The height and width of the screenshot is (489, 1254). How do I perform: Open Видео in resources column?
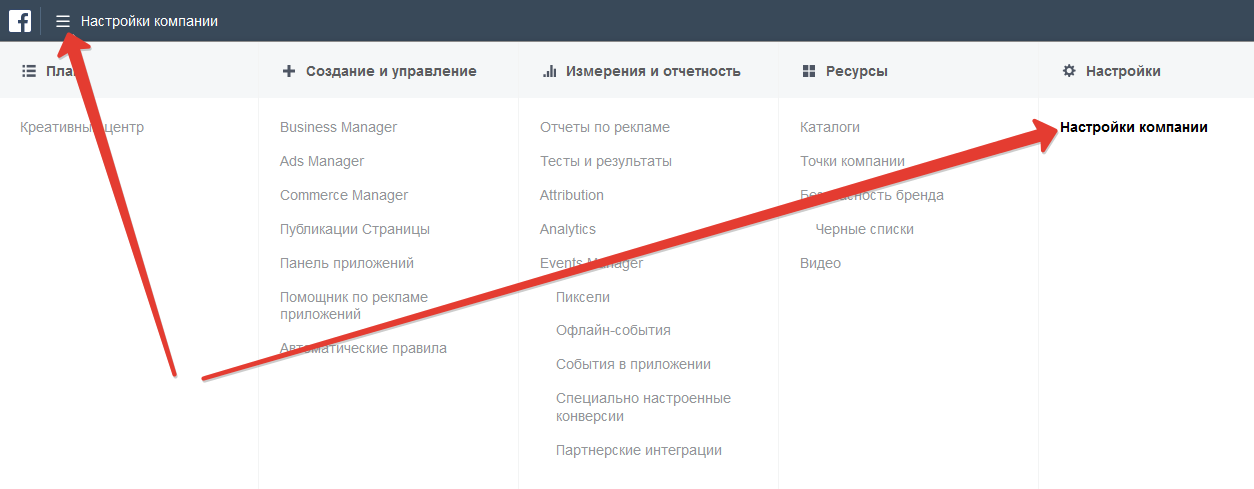[x=820, y=263]
